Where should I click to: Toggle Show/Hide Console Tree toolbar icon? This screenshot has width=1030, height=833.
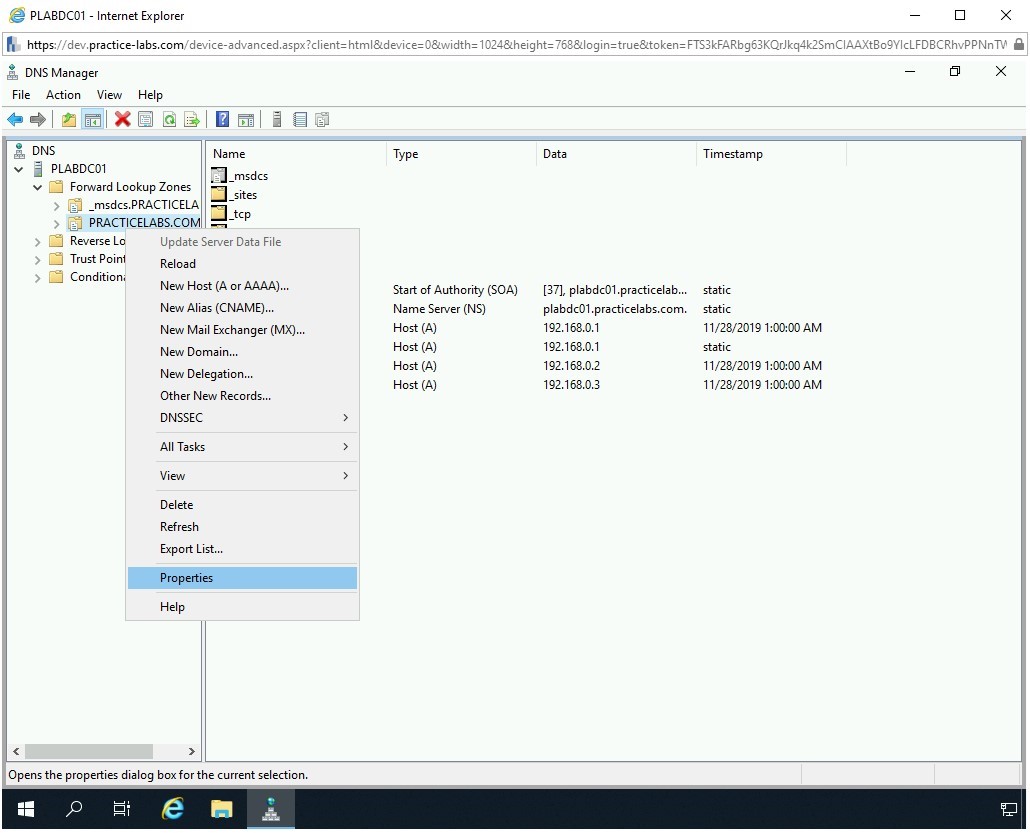(x=93, y=120)
